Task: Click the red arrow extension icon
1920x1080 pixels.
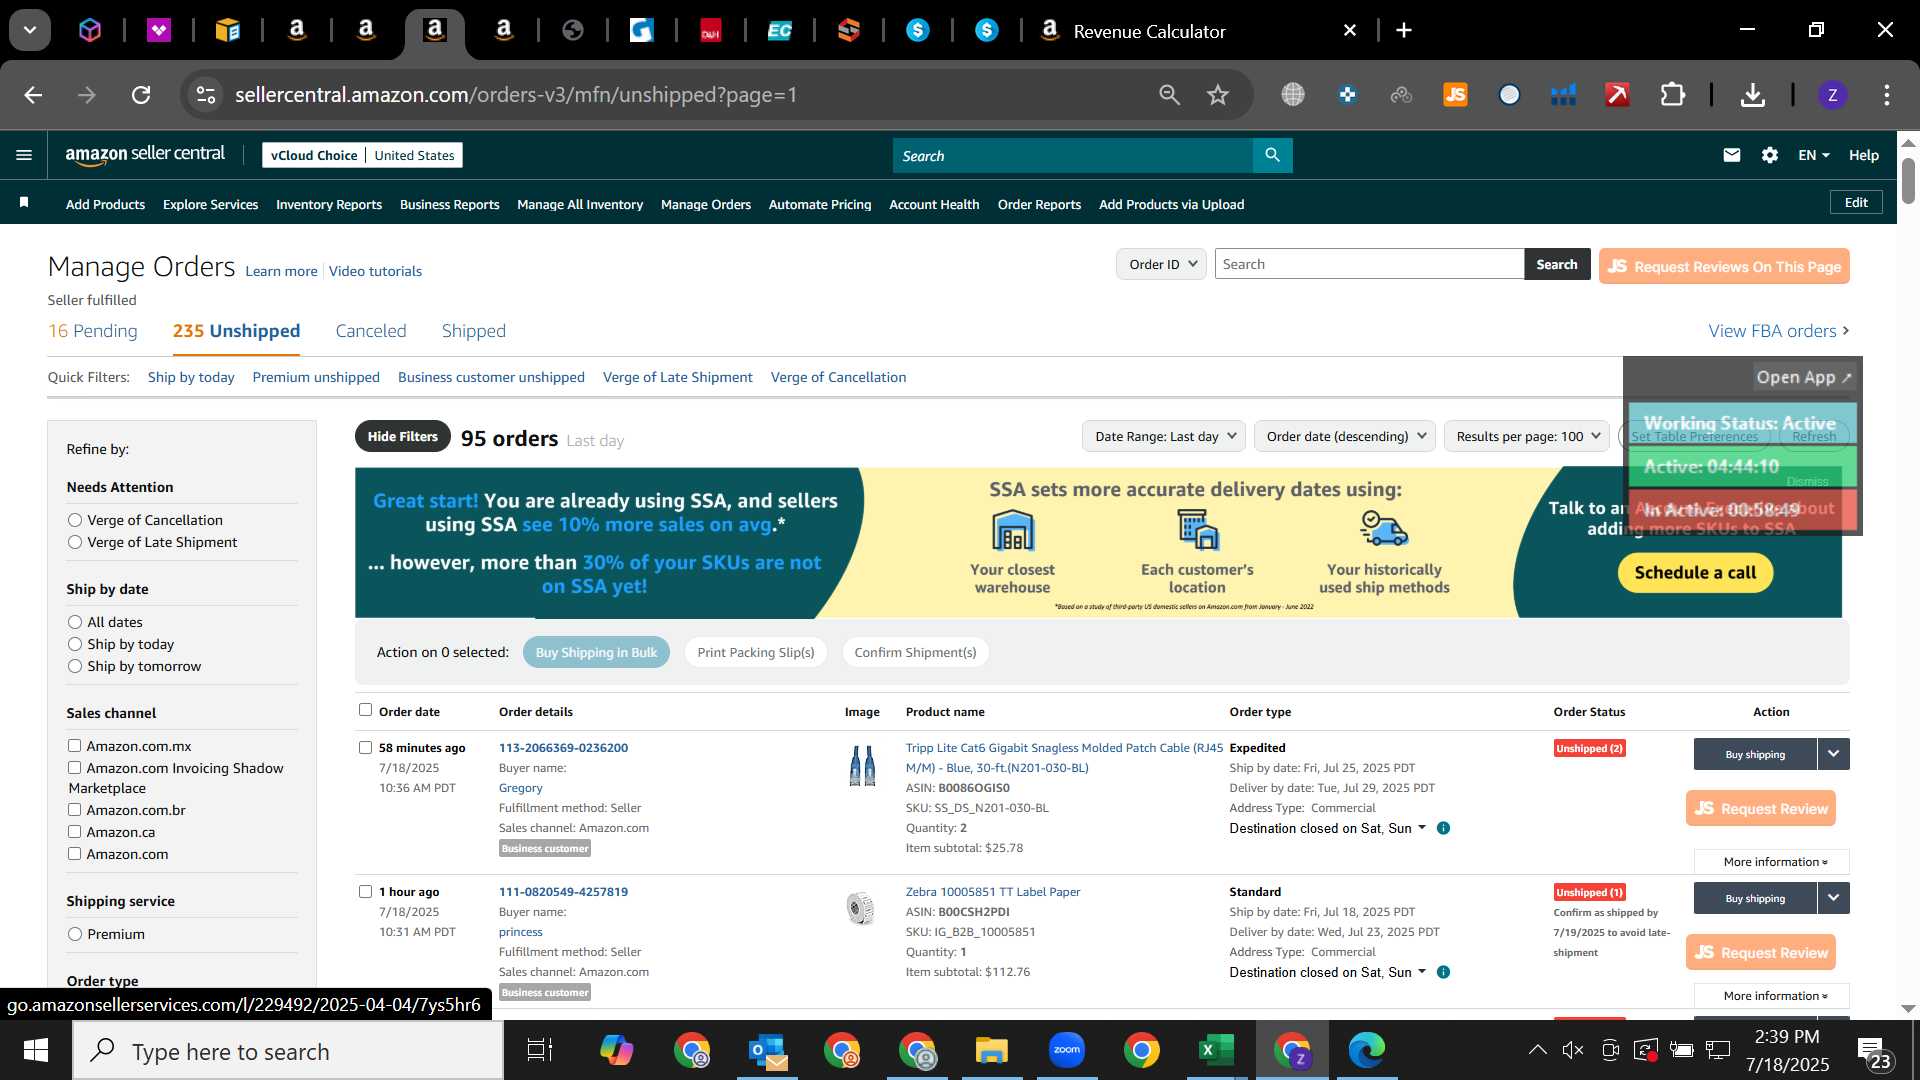Action: [x=1617, y=95]
